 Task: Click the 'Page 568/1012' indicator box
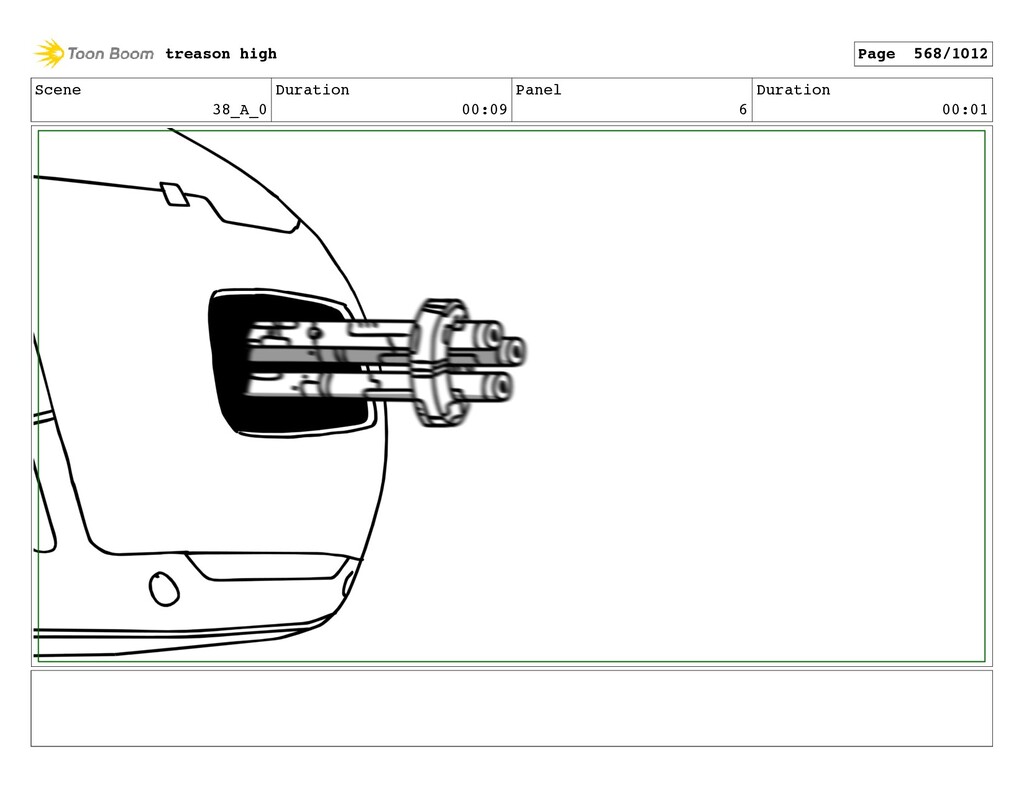[923, 54]
